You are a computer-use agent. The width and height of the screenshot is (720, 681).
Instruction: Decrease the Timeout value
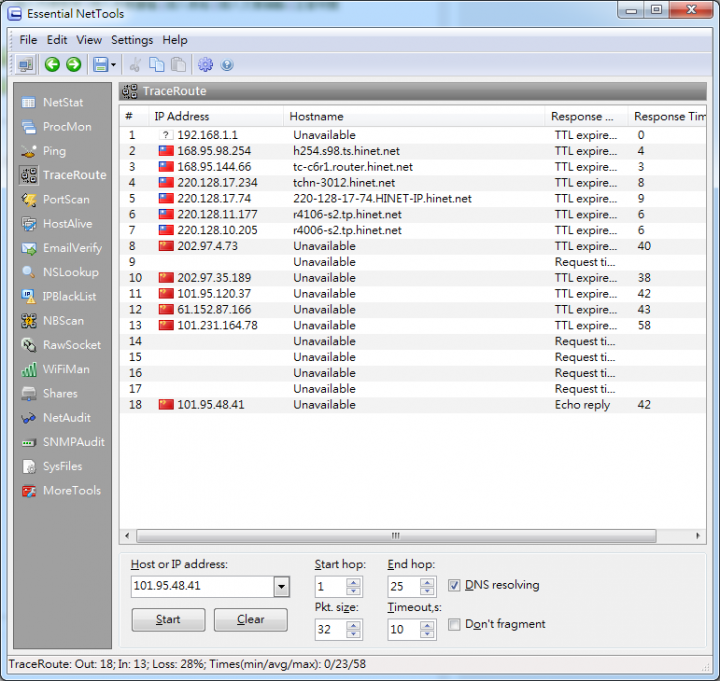pyautogui.click(x=427, y=634)
